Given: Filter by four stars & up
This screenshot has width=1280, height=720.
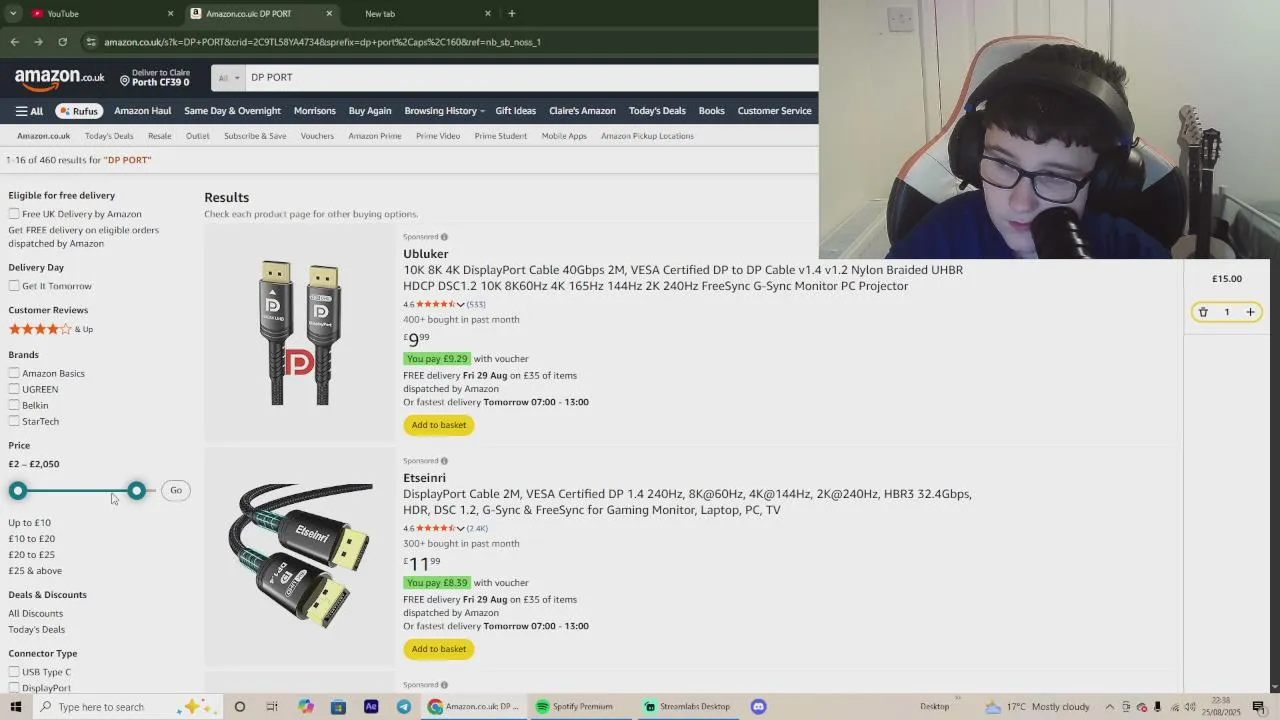Looking at the screenshot, I should [51, 329].
